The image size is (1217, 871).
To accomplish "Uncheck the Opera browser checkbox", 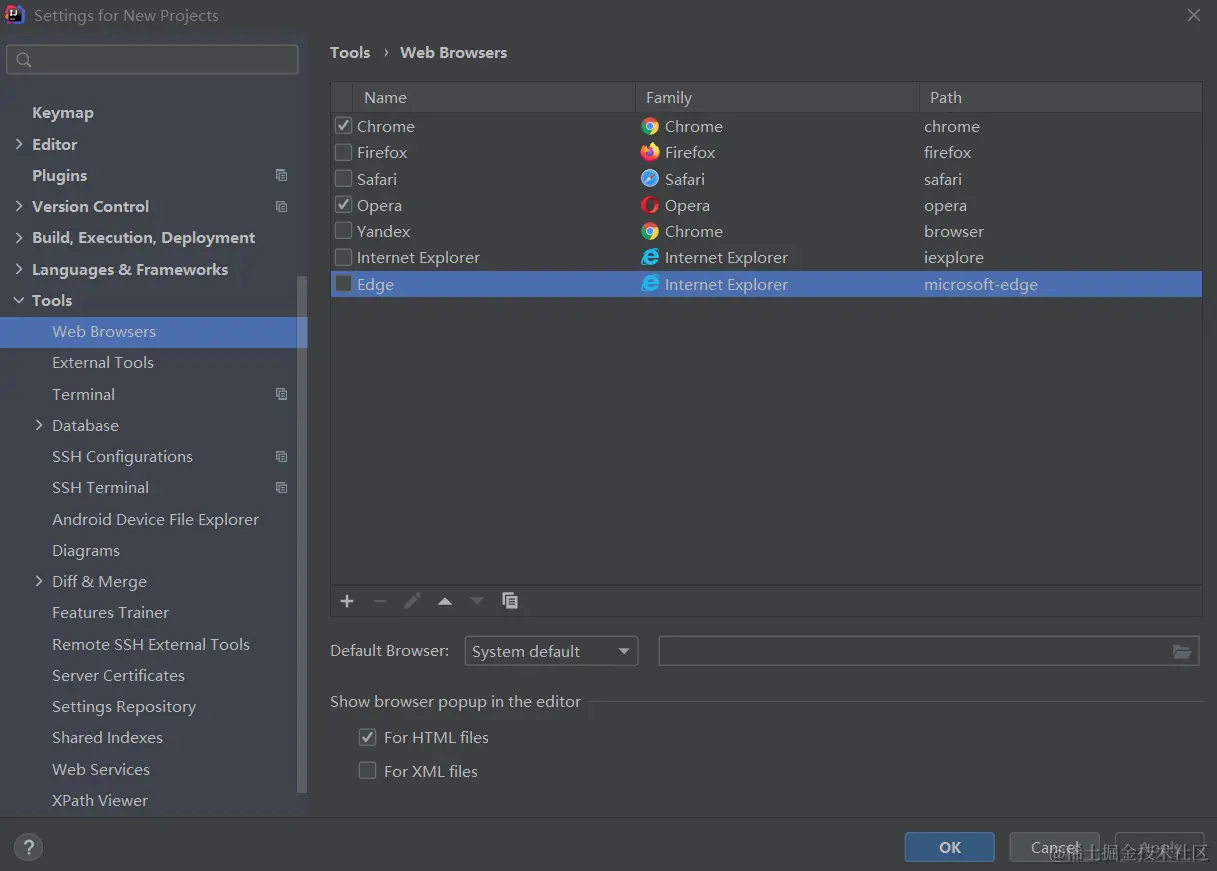I will (x=343, y=205).
